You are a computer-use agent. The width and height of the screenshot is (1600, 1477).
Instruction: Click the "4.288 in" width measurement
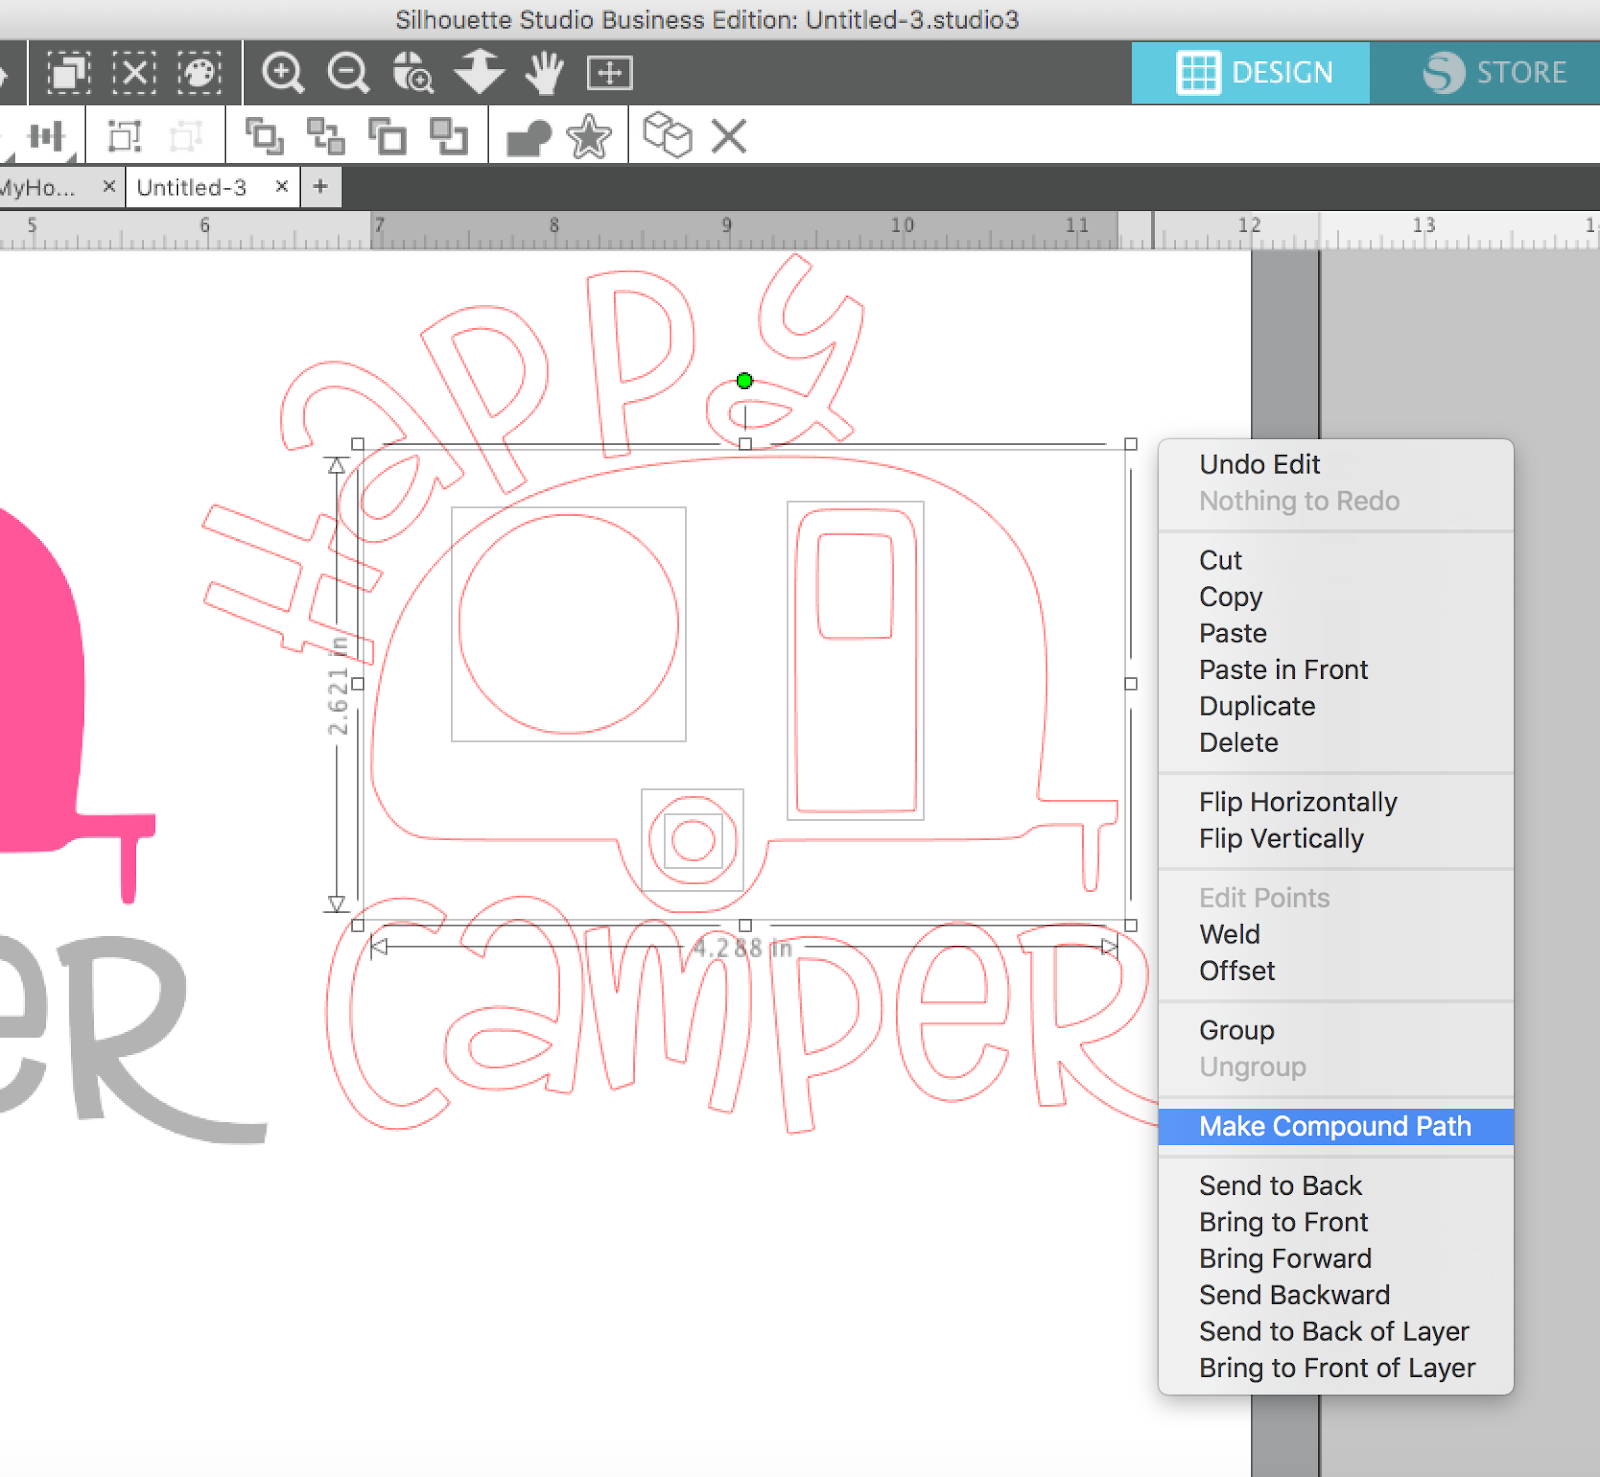coord(742,948)
